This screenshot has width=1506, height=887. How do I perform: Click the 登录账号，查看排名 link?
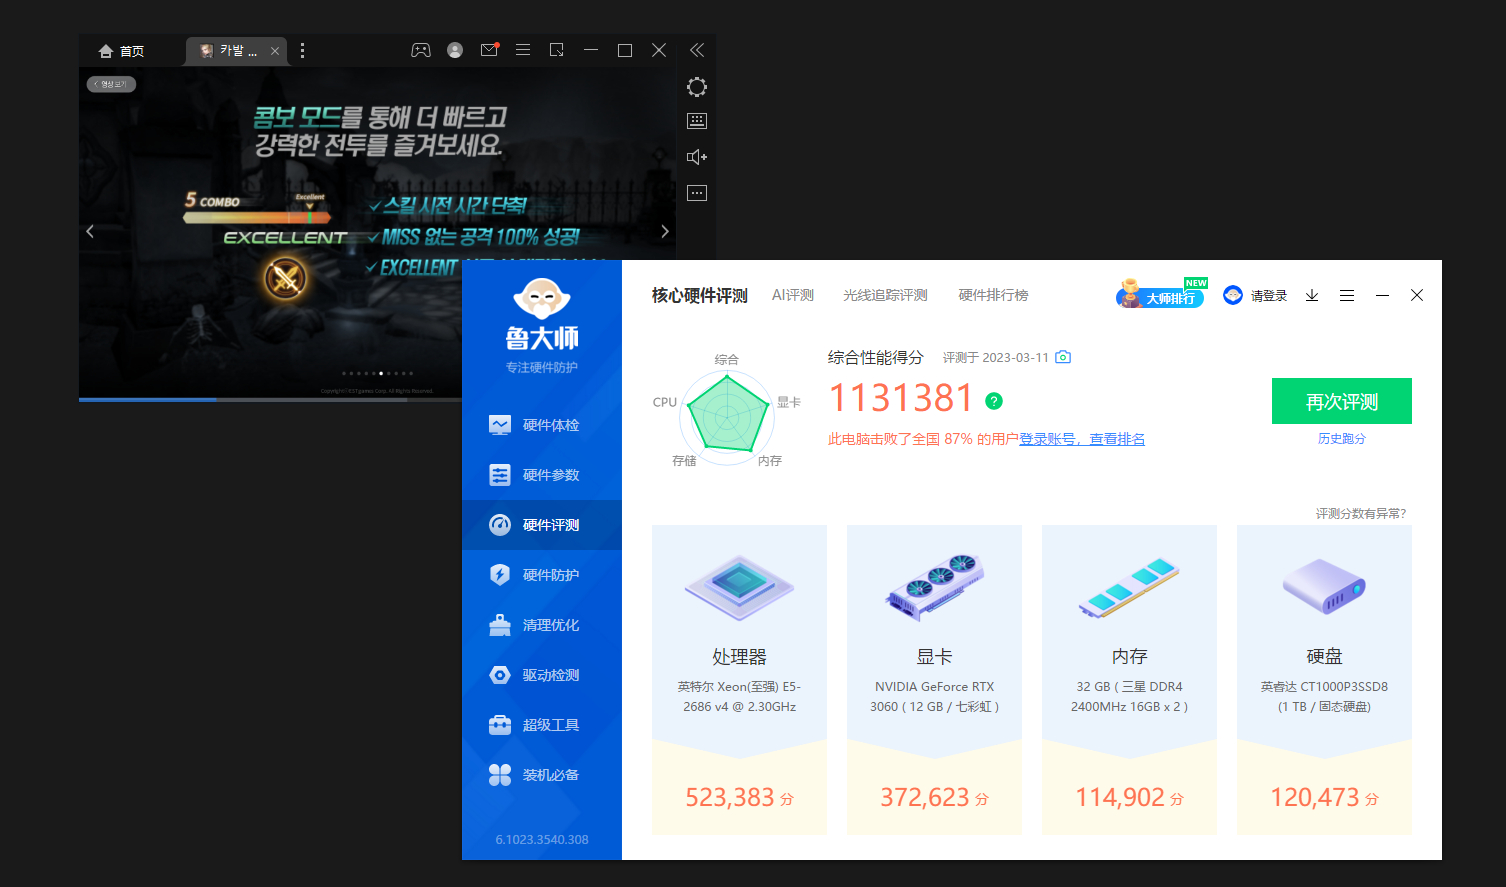click(1082, 439)
